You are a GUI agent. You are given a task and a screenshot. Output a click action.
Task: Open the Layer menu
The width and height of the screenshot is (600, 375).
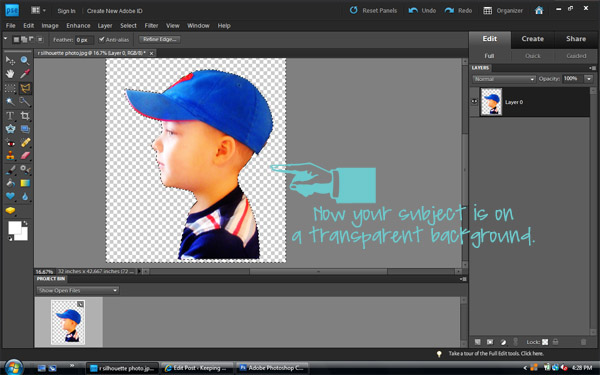(x=105, y=26)
